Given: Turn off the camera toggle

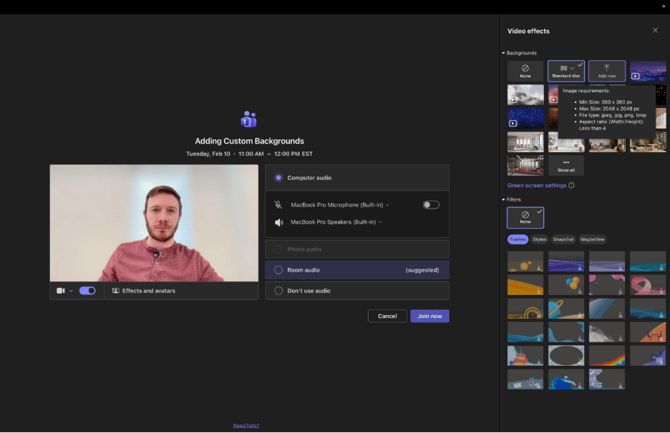Looking at the screenshot, I should tap(88, 291).
